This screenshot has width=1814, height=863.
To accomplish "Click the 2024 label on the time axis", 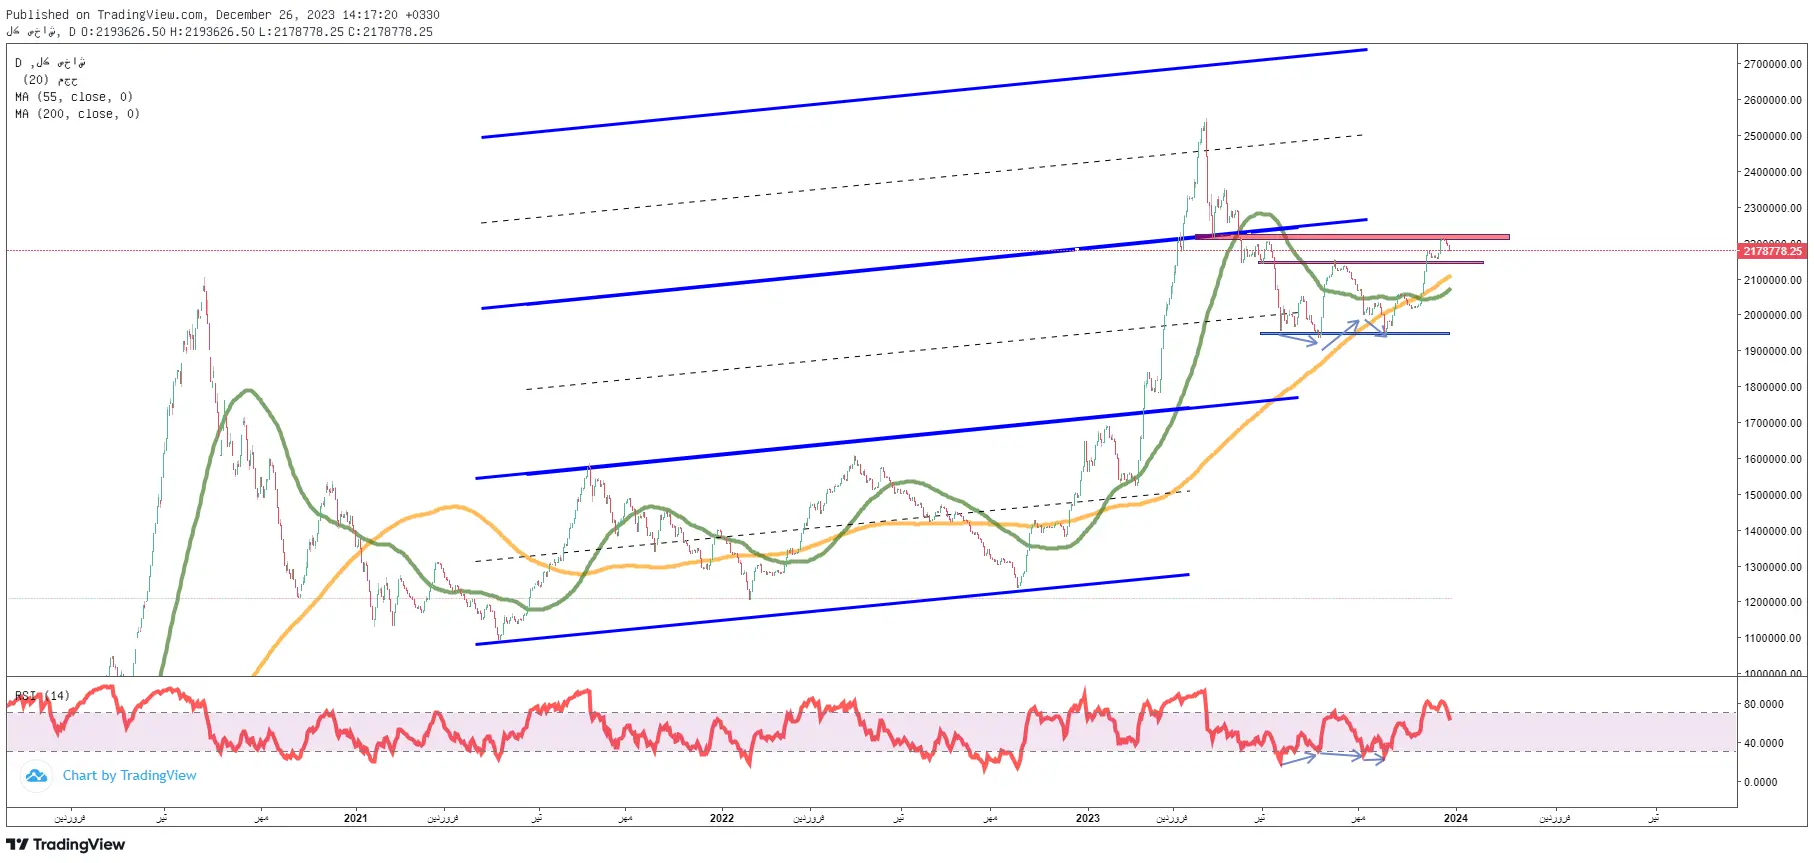I will tap(1455, 818).
